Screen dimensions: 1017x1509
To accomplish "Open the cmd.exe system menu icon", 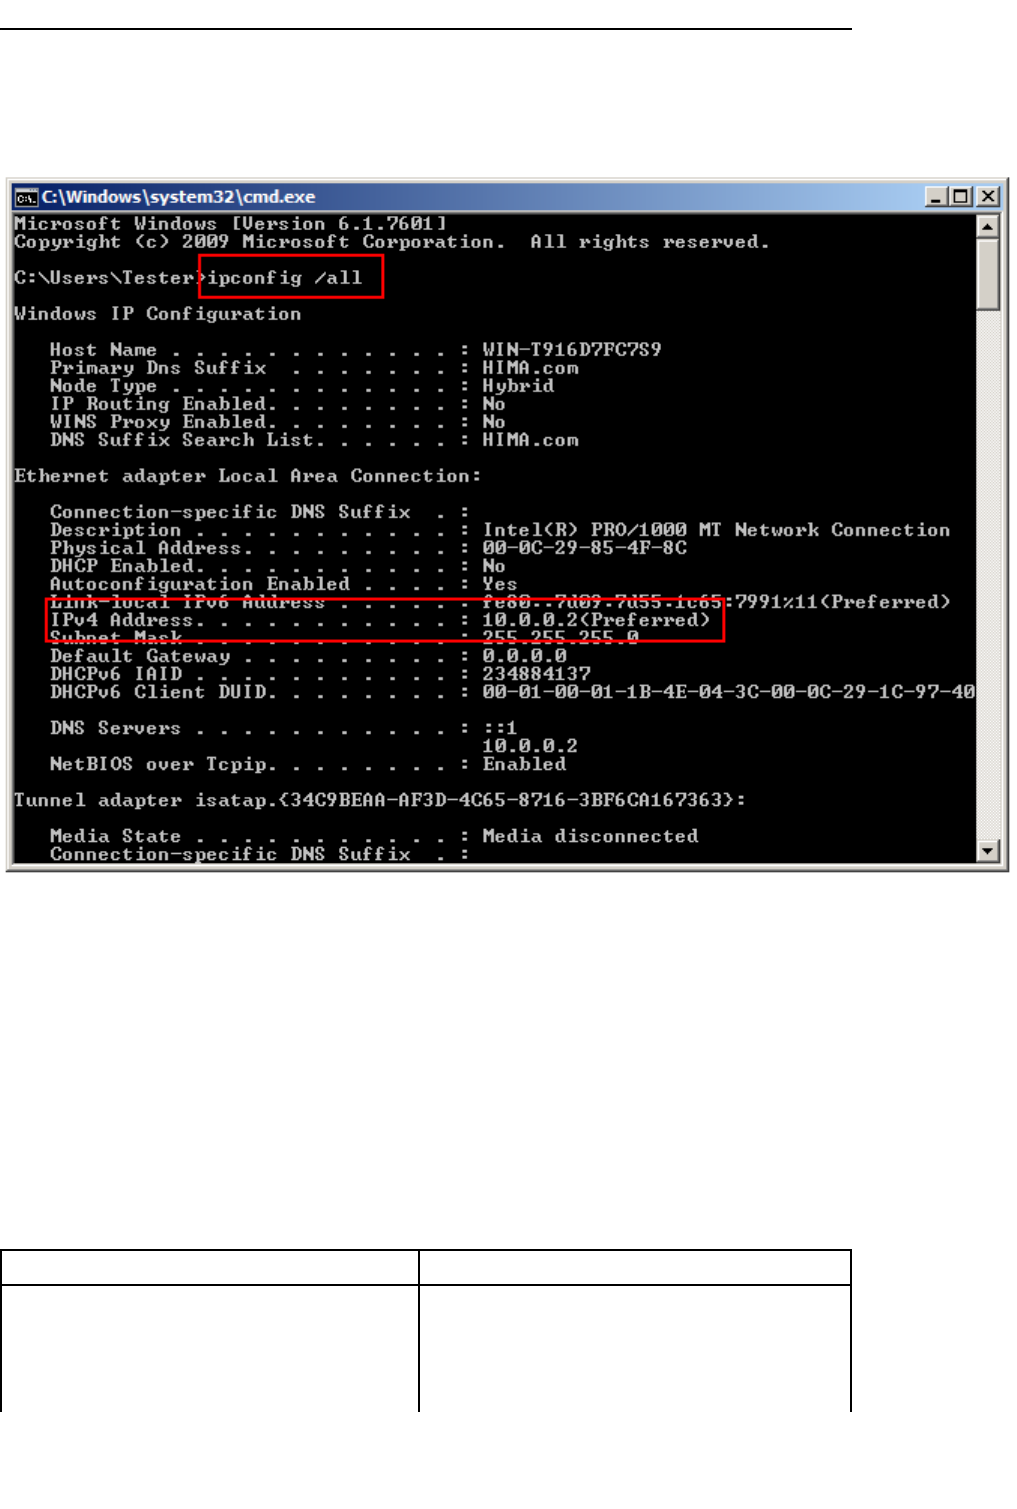I will (26, 197).
